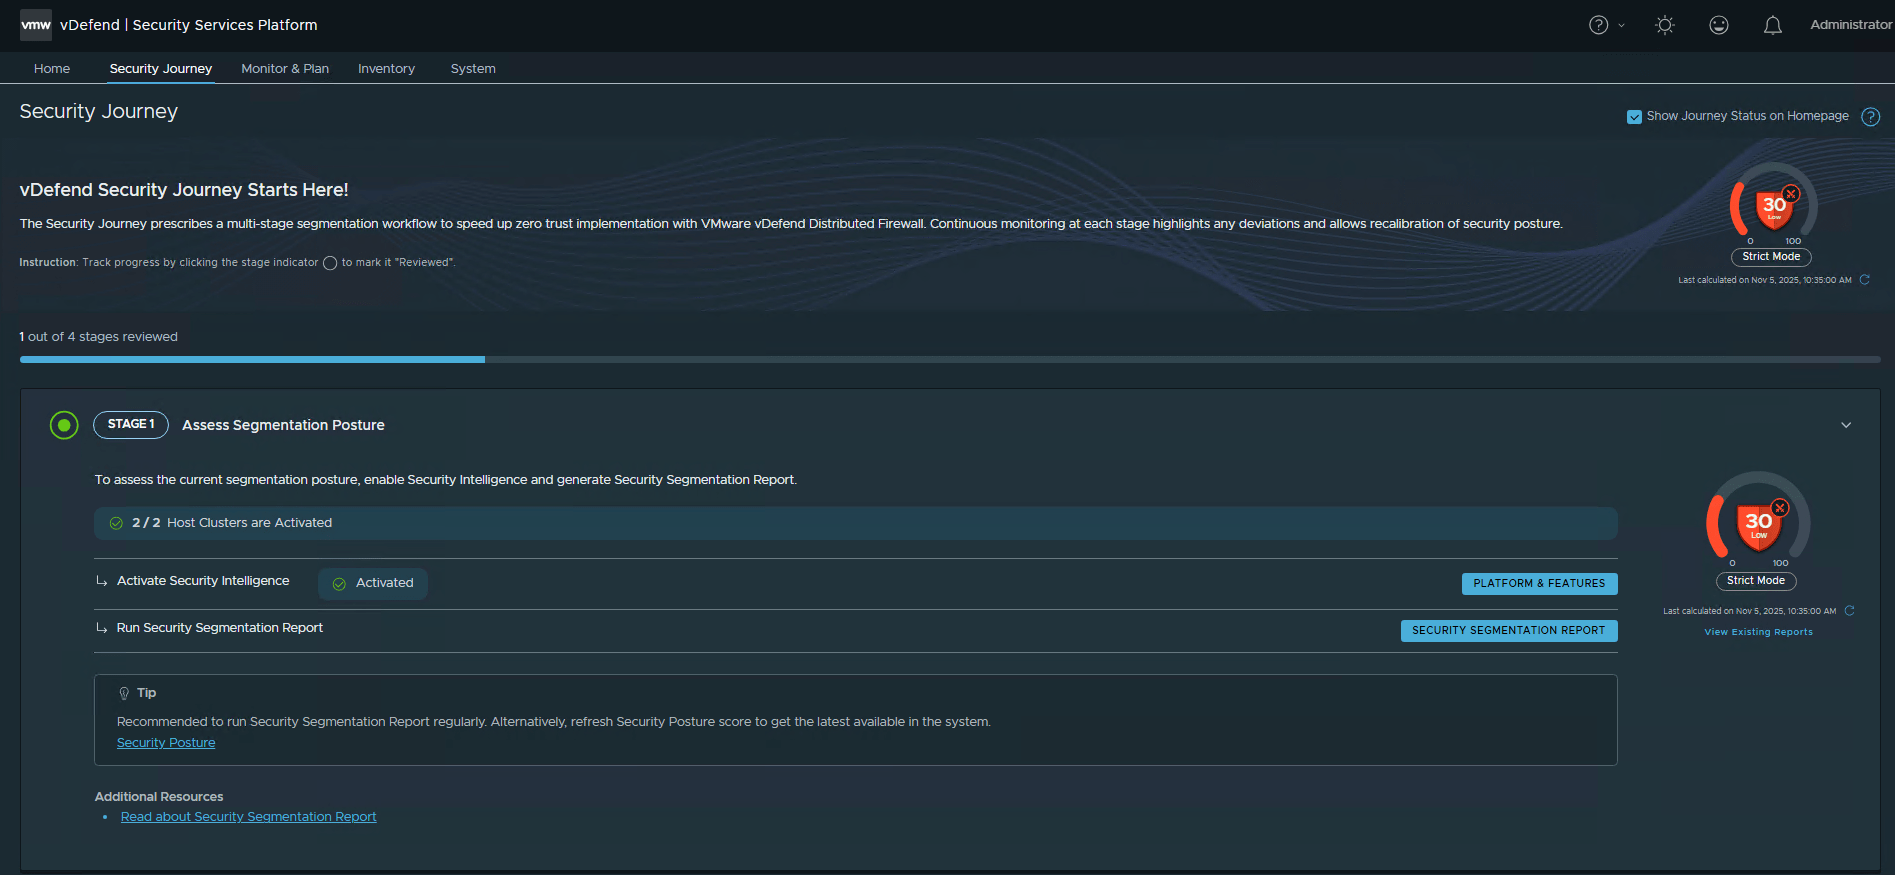Refresh the Stage 1 score calculation
1895x875 pixels.
[1850, 610]
